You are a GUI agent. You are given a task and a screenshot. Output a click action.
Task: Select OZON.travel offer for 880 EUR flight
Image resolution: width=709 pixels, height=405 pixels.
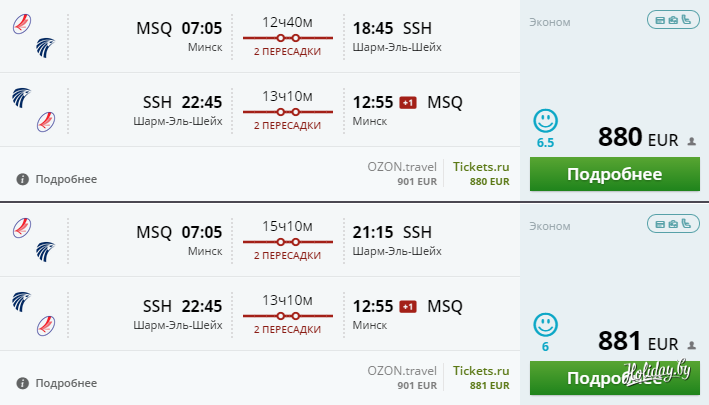click(403, 174)
